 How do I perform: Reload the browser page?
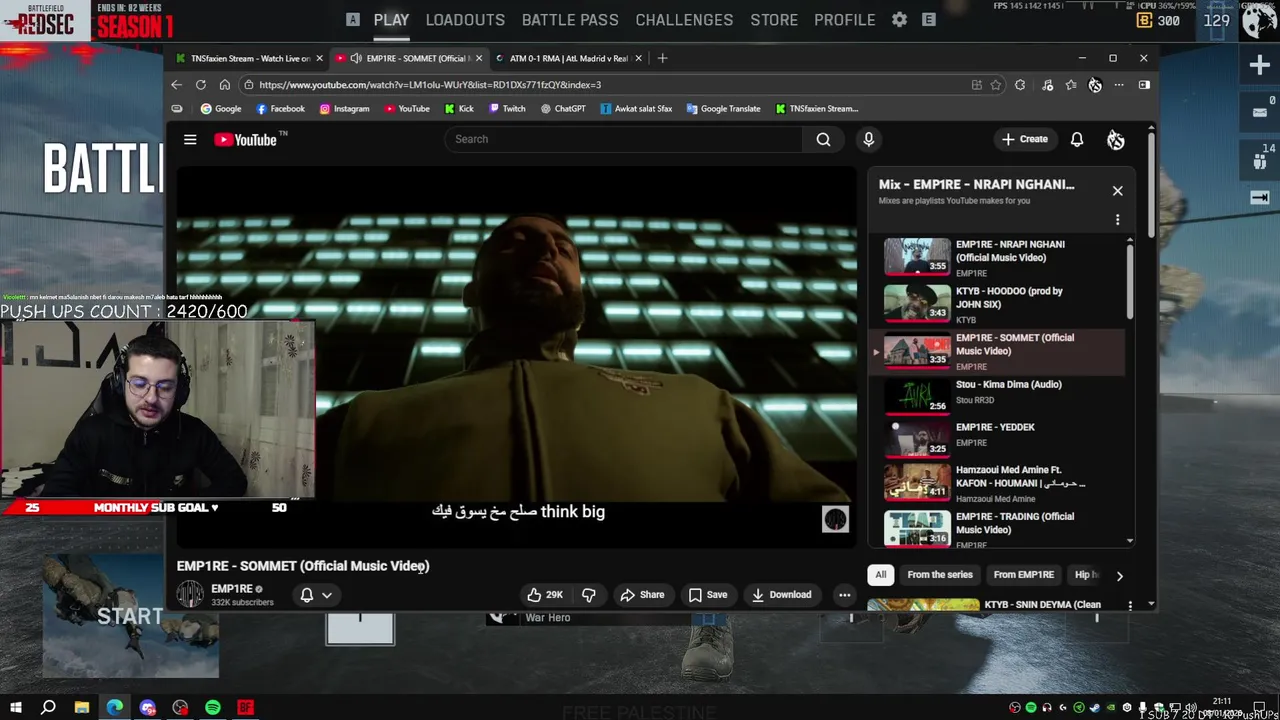click(200, 85)
